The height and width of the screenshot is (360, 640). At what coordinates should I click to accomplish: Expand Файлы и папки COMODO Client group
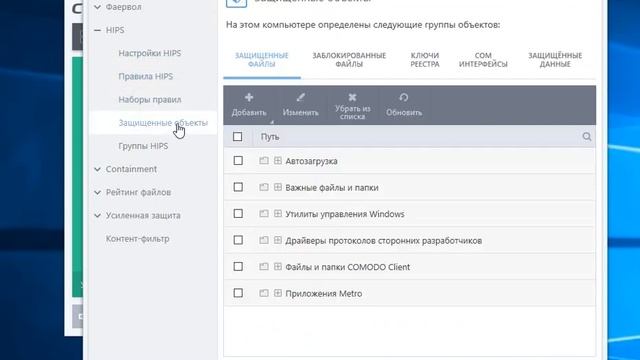(x=278, y=267)
